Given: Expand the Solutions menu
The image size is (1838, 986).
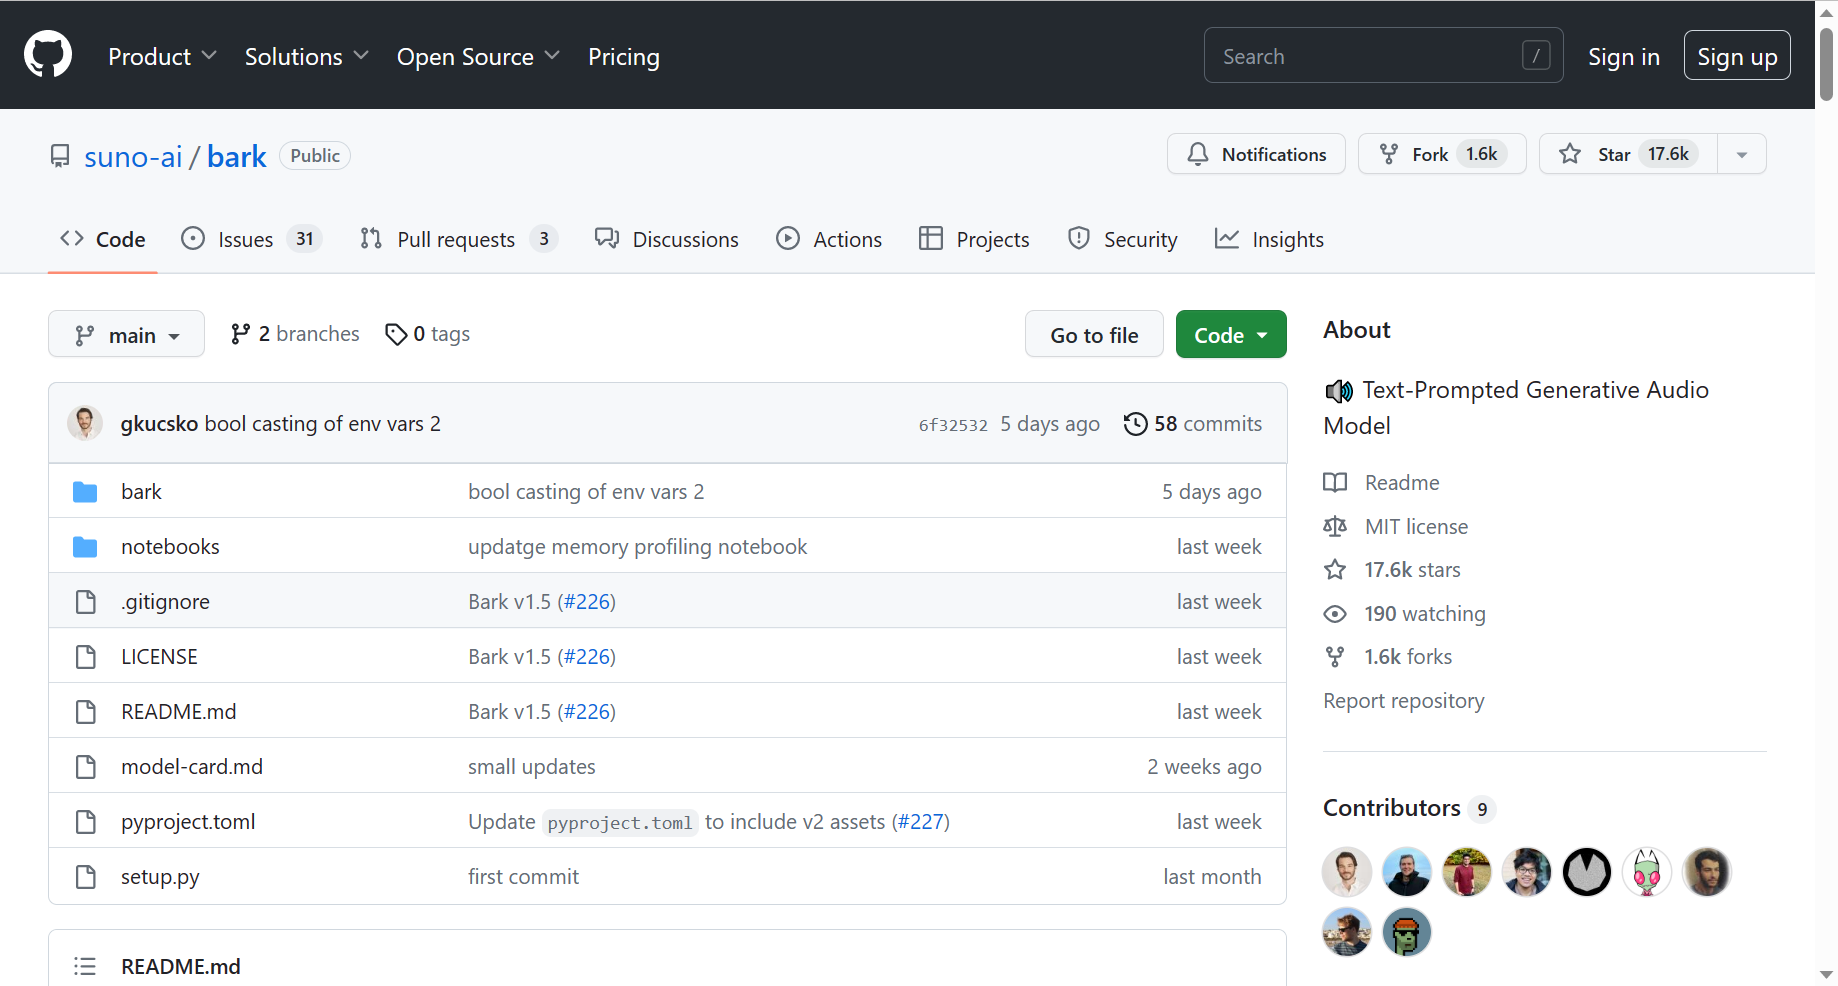Looking at the screenshot, I should tap(307, 57).
